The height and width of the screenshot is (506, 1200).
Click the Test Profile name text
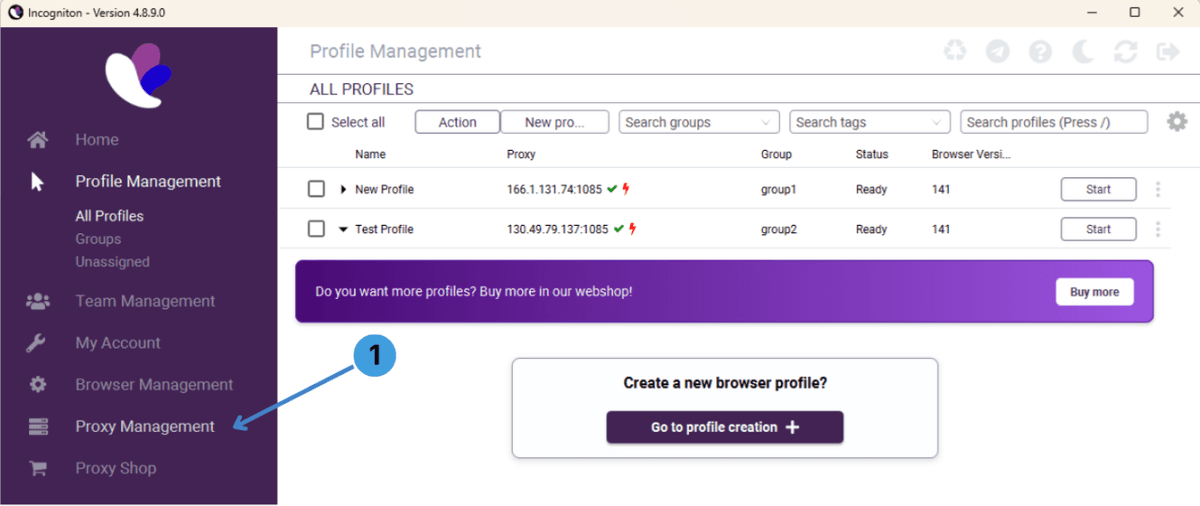pos(384,229)
